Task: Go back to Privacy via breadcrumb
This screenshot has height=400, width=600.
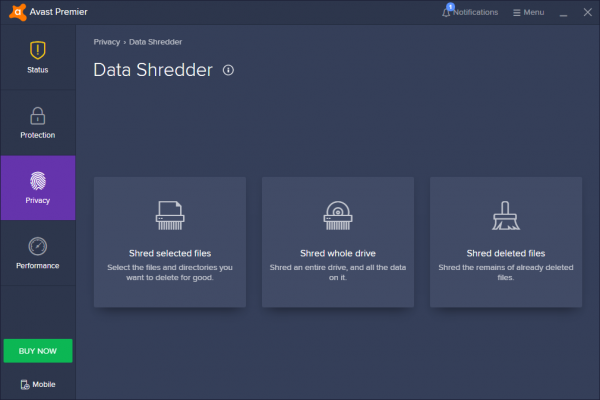Action: point(106,42)
